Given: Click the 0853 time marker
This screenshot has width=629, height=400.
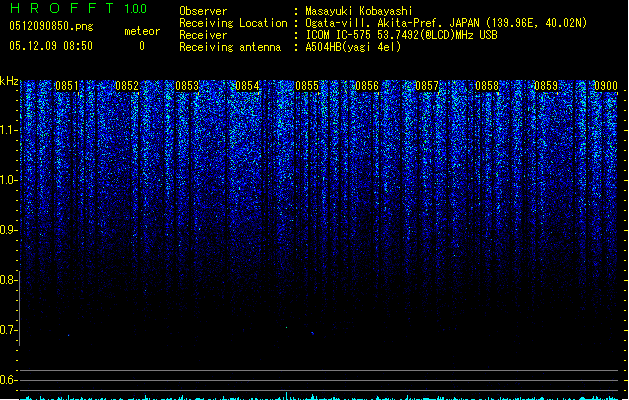Looking at the screenshot, I should coord(187,86).
